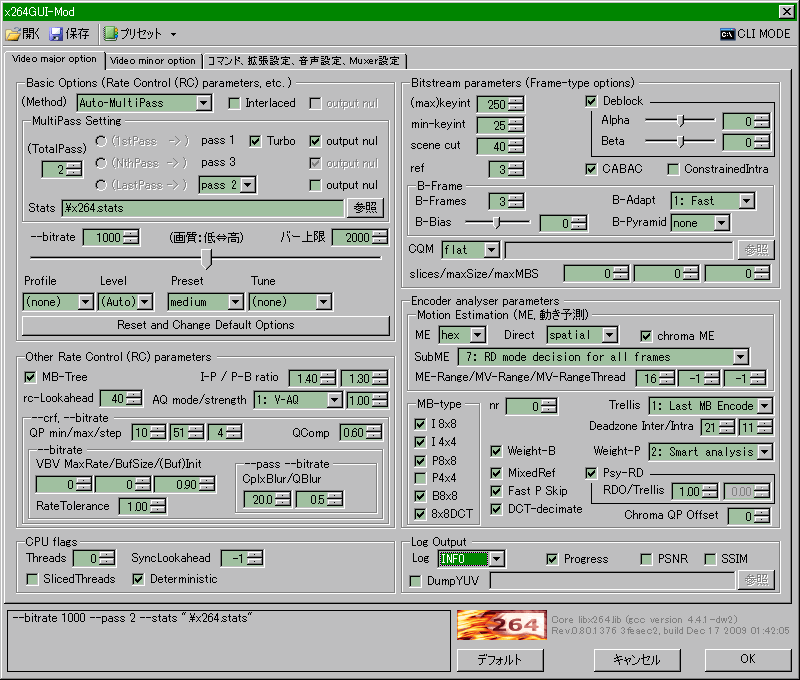This screenshot has width=800, height=680.
Task: Enable the PSNR checkbox
Action: click(x=646, y=560)
